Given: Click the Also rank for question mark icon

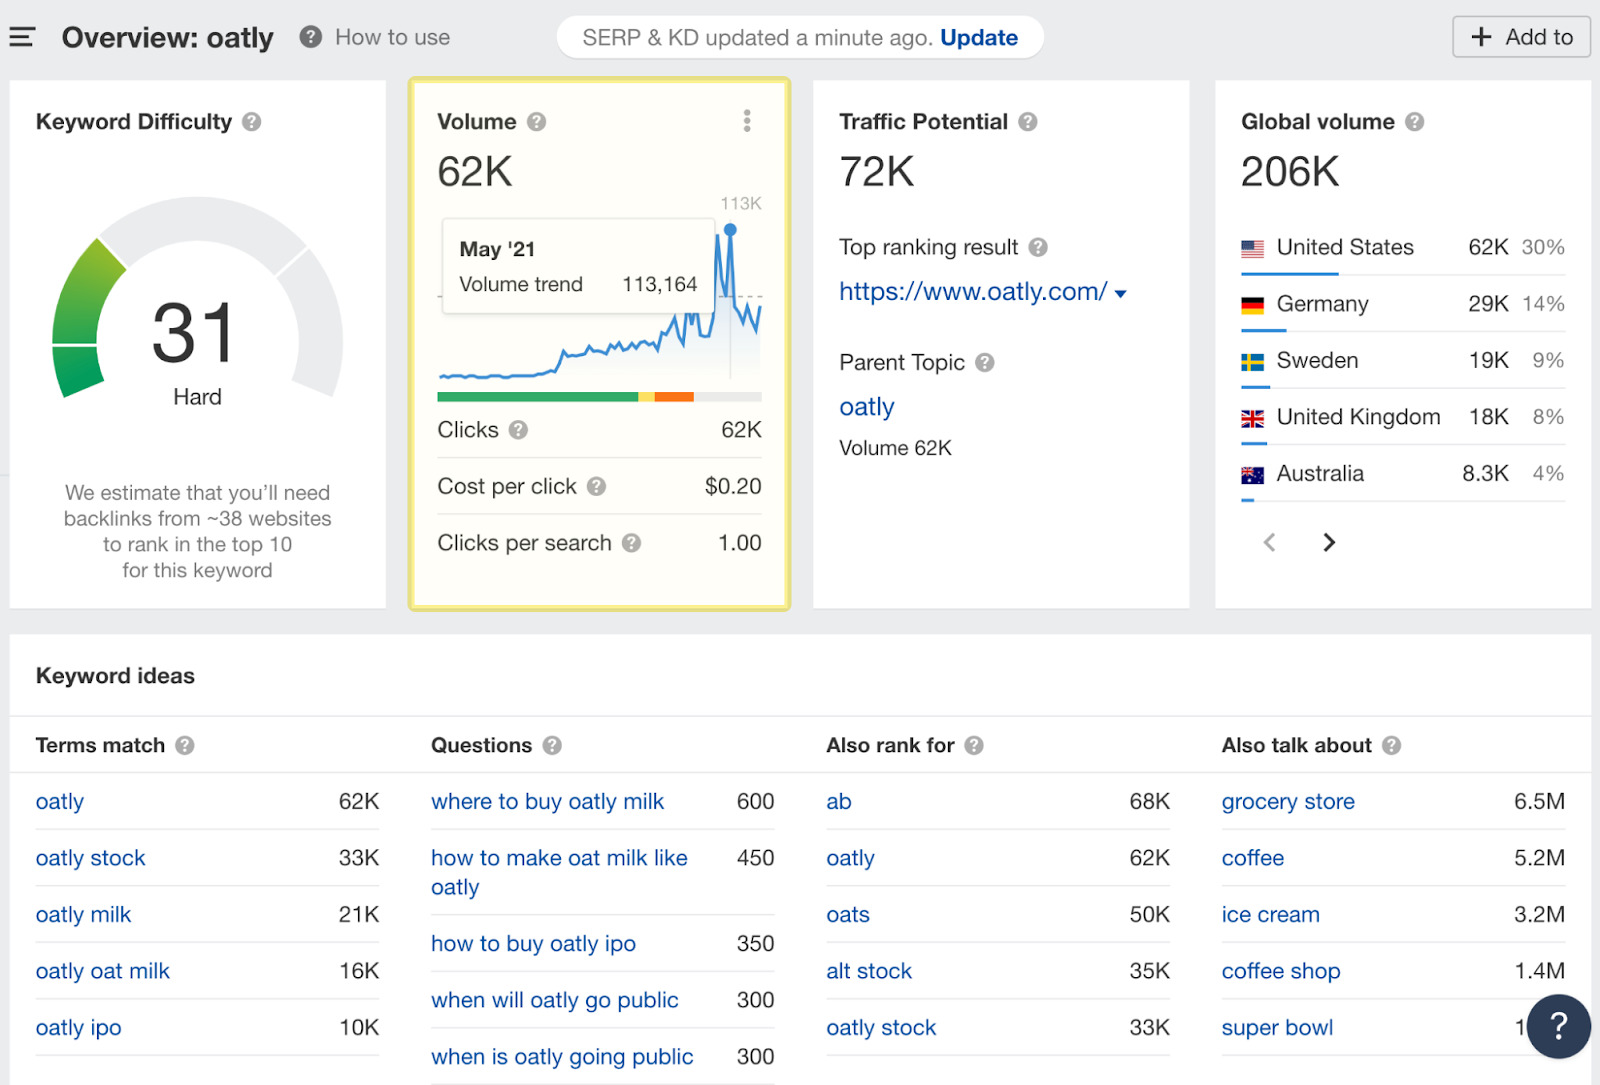Looking at the screenshot, I should (x=974, y=745).
